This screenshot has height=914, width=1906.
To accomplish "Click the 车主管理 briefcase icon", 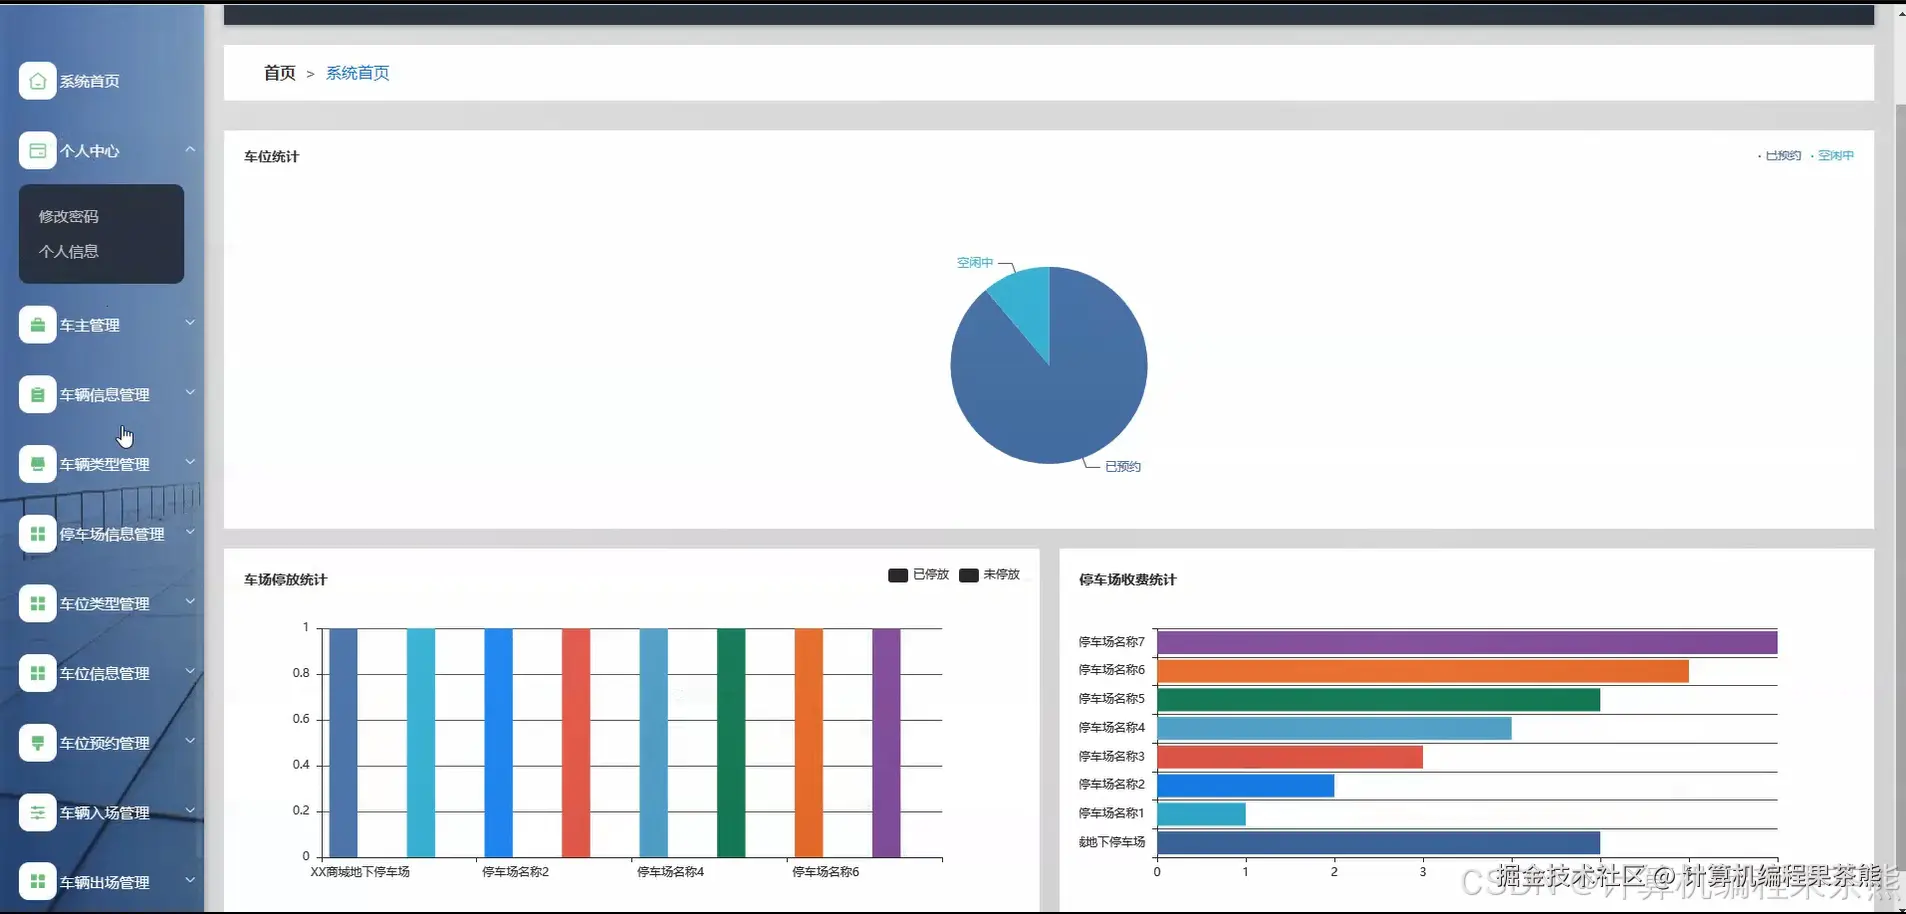I will click(x=37, y=325).
